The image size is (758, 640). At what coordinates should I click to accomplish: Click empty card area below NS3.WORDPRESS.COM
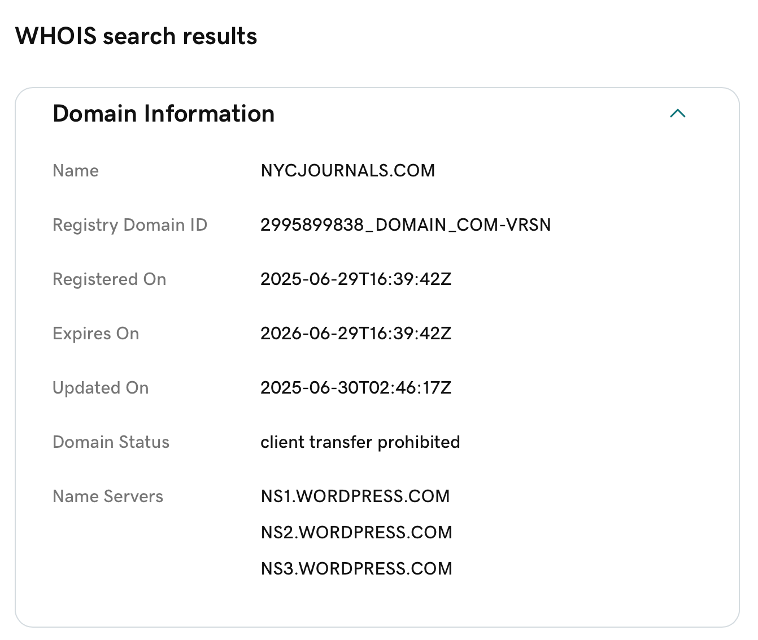[377, 603]
